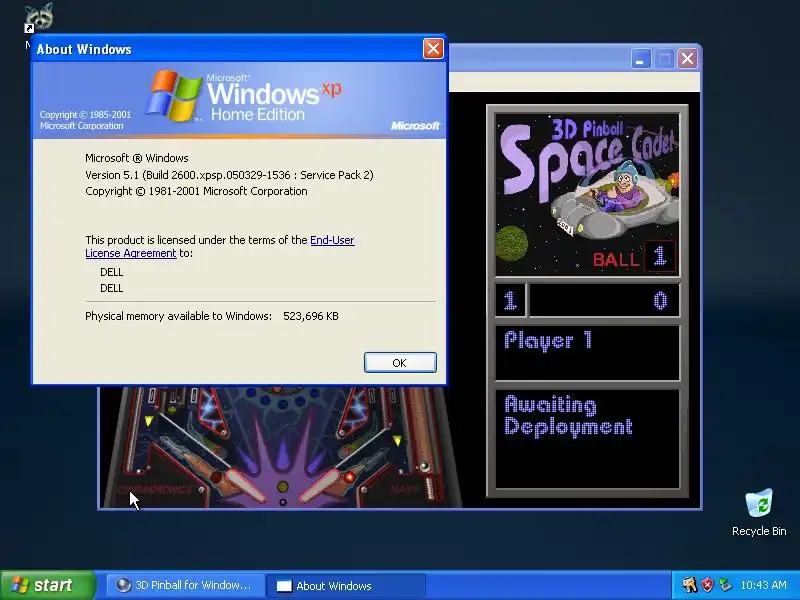
Task: Minimize the 3D Pinball window
Action: [641, 59]
